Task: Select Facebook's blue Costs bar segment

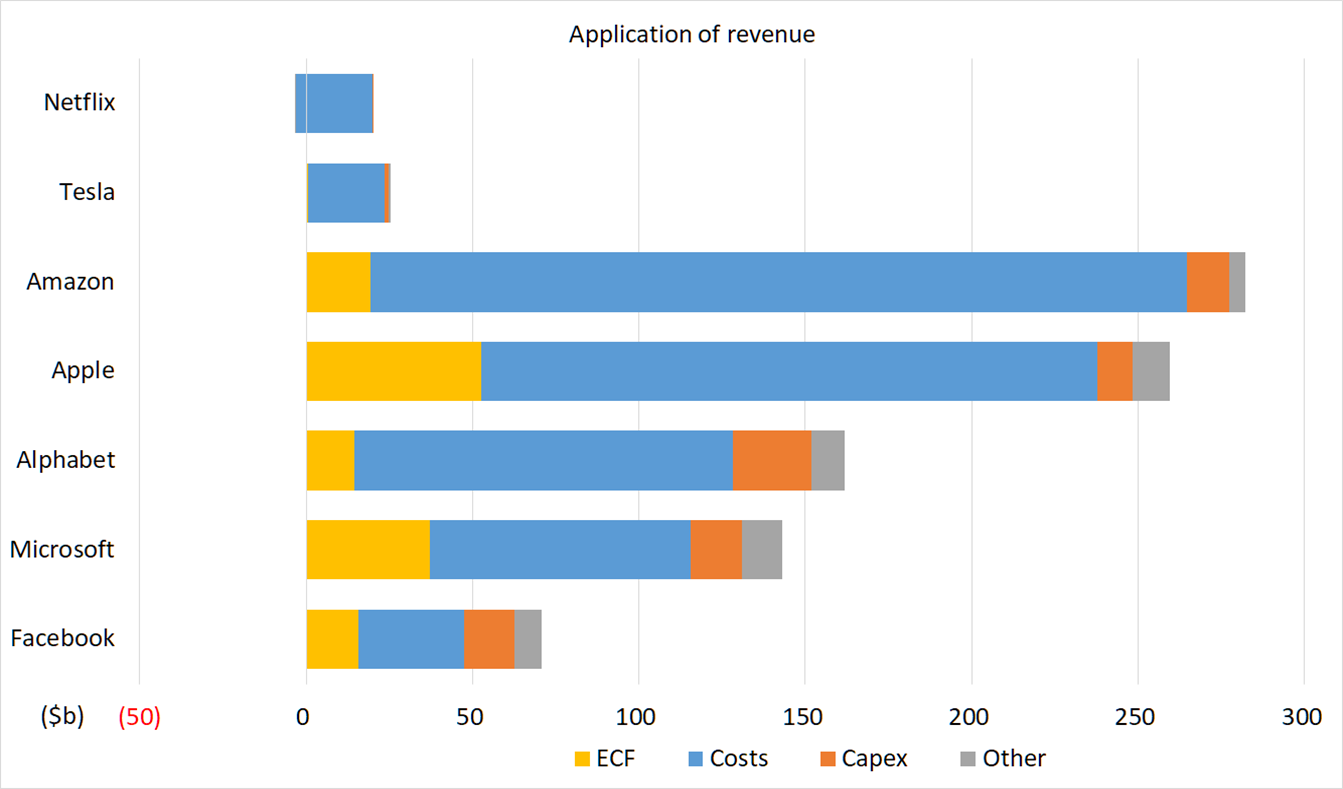Action: (411, 638)
